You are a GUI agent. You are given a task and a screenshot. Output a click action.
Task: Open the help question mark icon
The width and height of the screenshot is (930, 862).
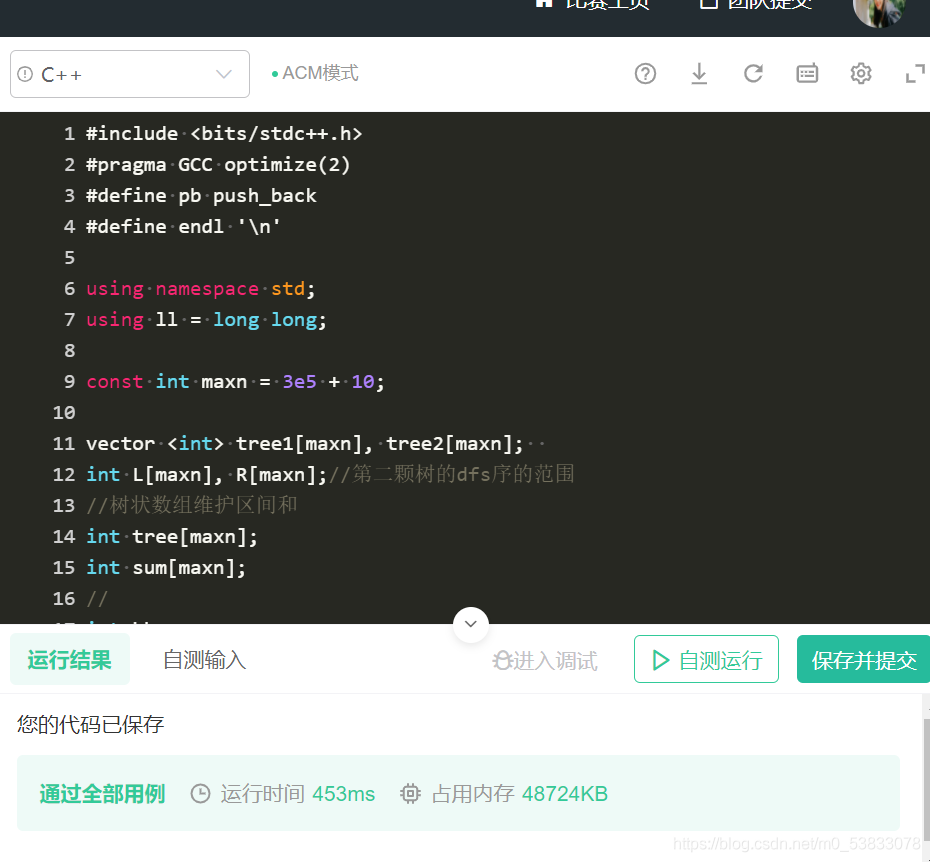point(645,74)
